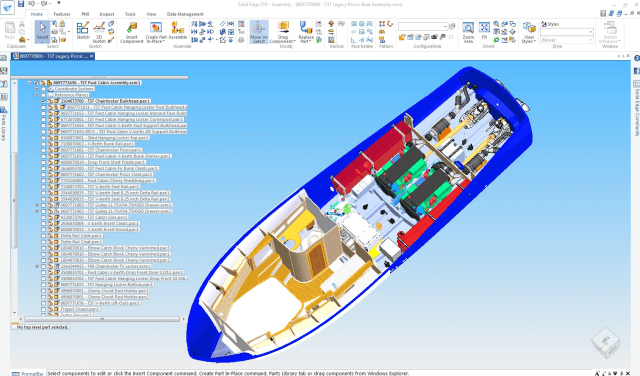Select the T37 Legacy Picnic document tab
Image resolution: width=640 pixels, height=376 pixels.
tap(53, 56)
